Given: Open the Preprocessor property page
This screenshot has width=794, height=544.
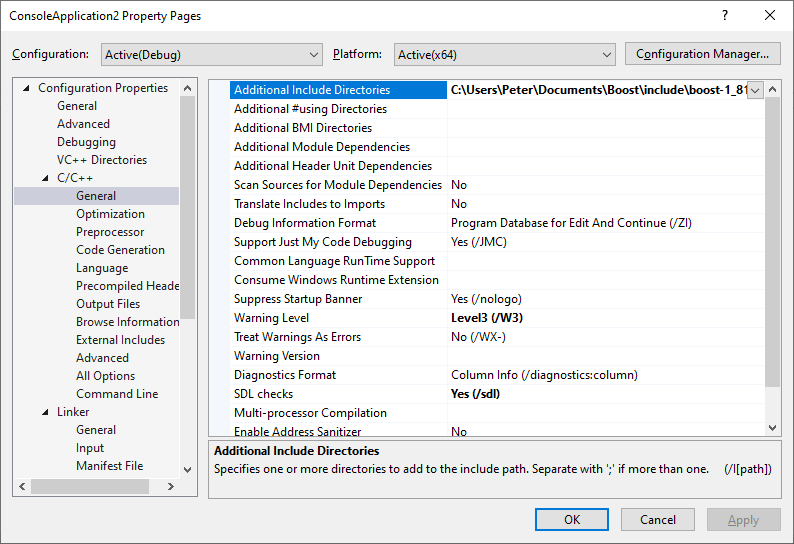Looking at the screenshot, I should [x=110, y=232].
